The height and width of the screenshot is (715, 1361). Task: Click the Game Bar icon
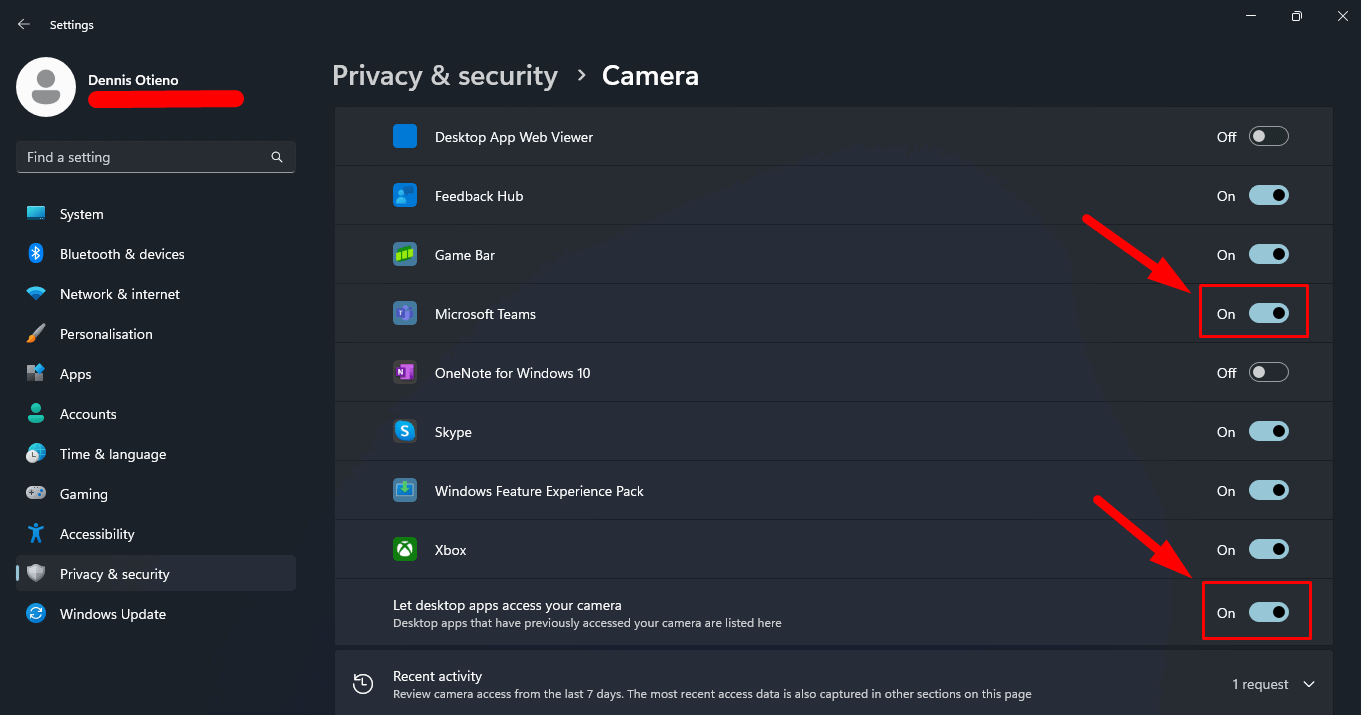pyautogui.click(x=405, y=254)
